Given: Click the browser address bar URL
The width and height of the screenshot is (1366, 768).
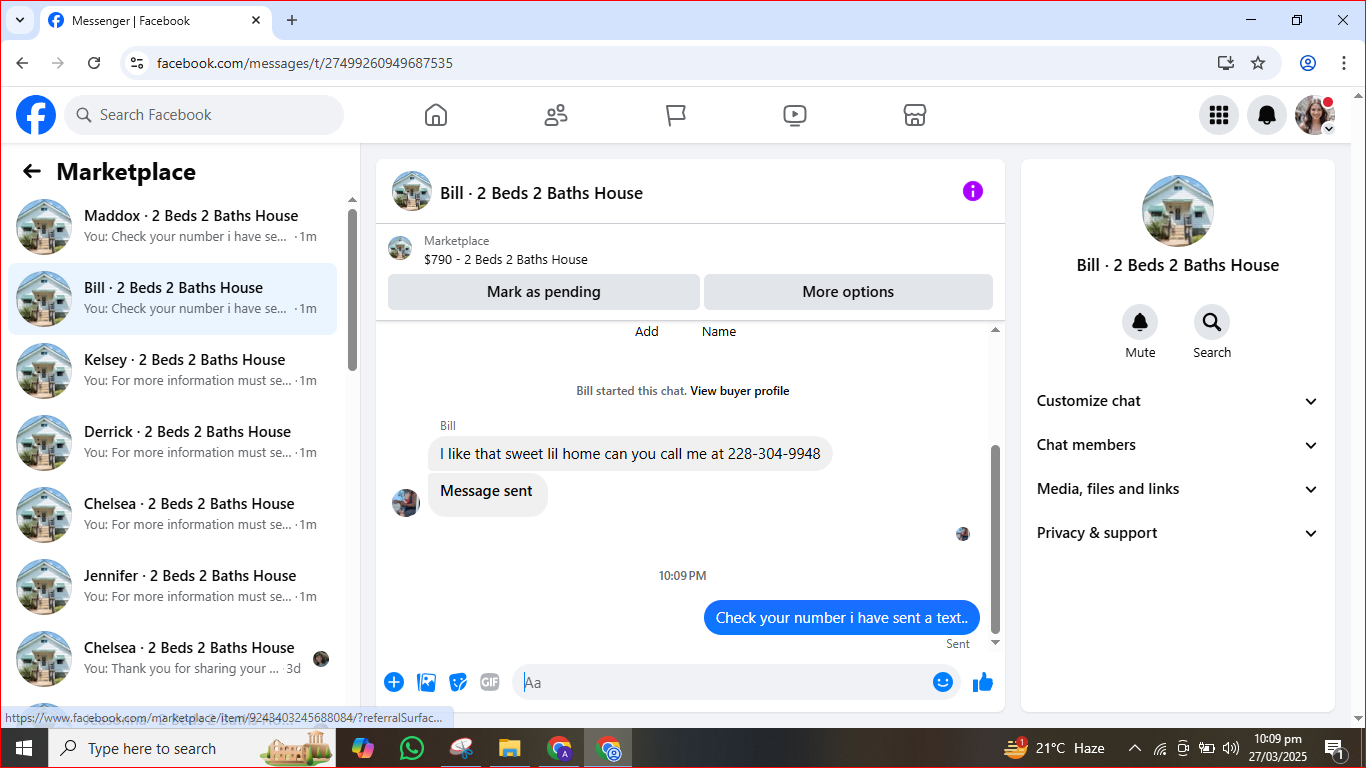Looking at the screenshot, I should point(305,63).
